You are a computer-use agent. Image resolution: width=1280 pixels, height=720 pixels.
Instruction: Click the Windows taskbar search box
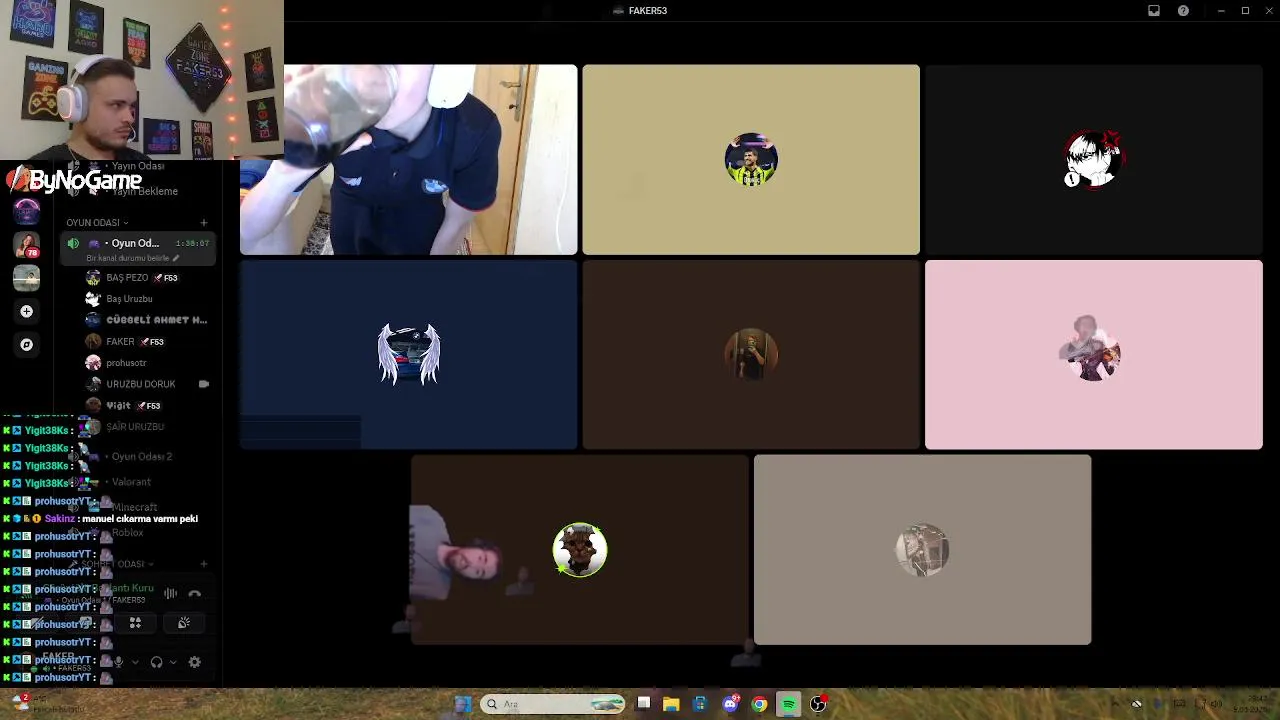[x=553, y=704]
